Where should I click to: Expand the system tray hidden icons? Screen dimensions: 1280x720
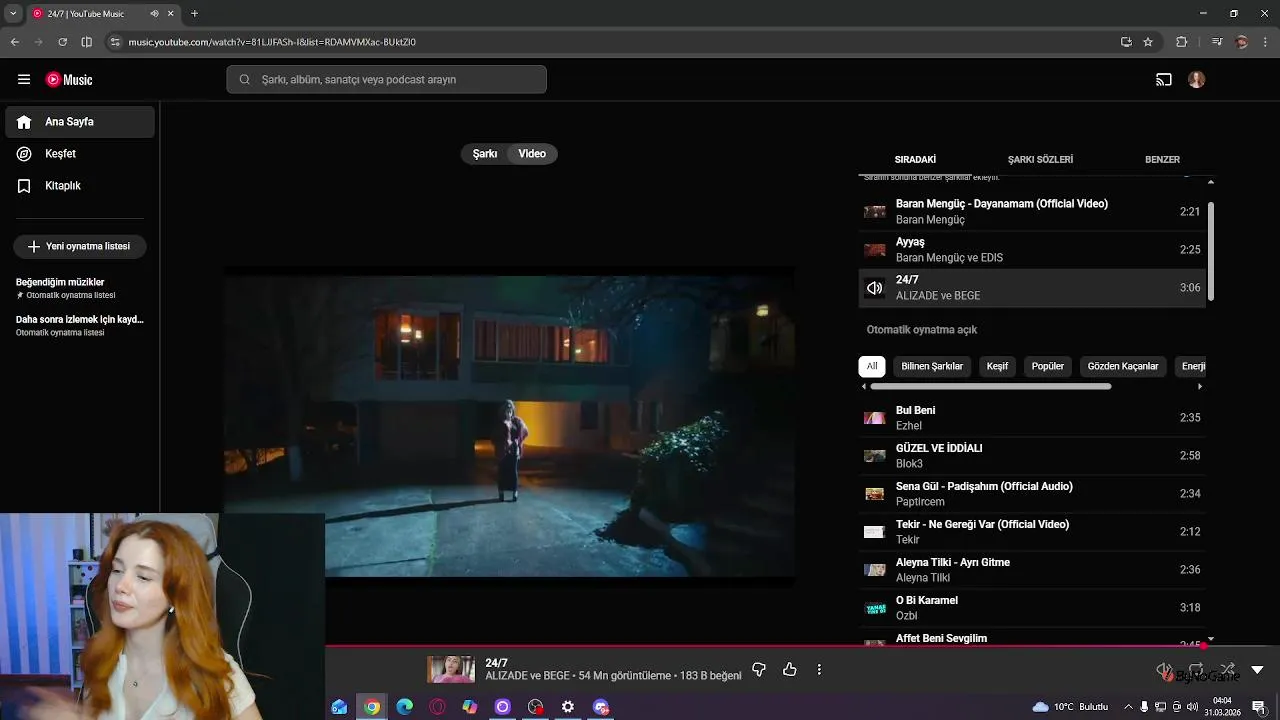(x=1128, y=707)
